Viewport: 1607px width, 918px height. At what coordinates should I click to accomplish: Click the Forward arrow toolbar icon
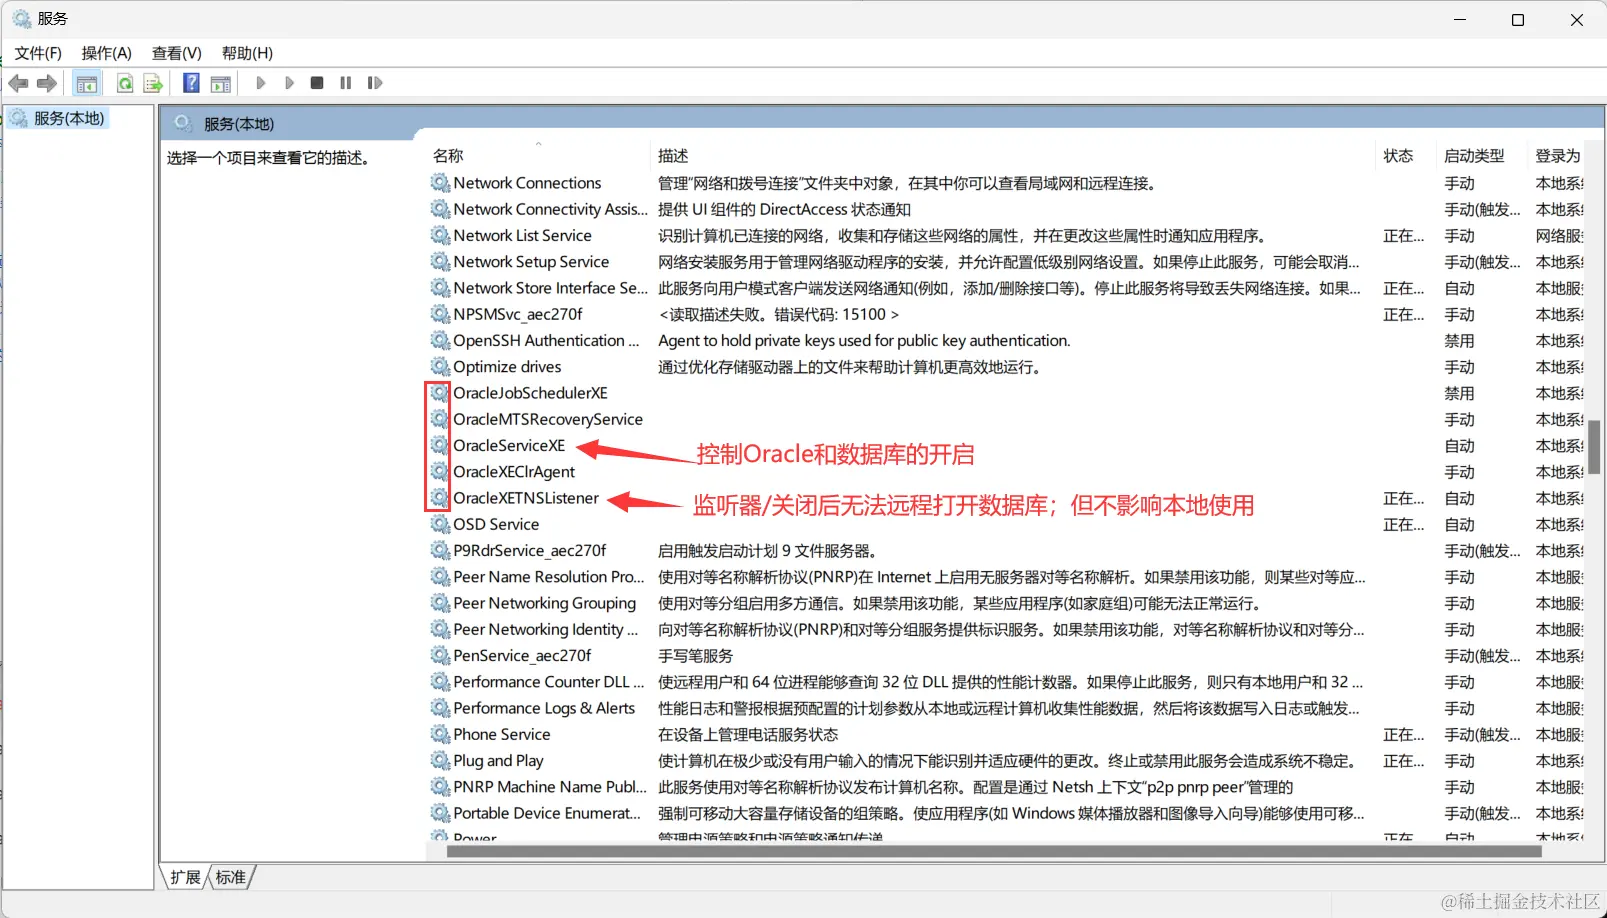point(46,83)
